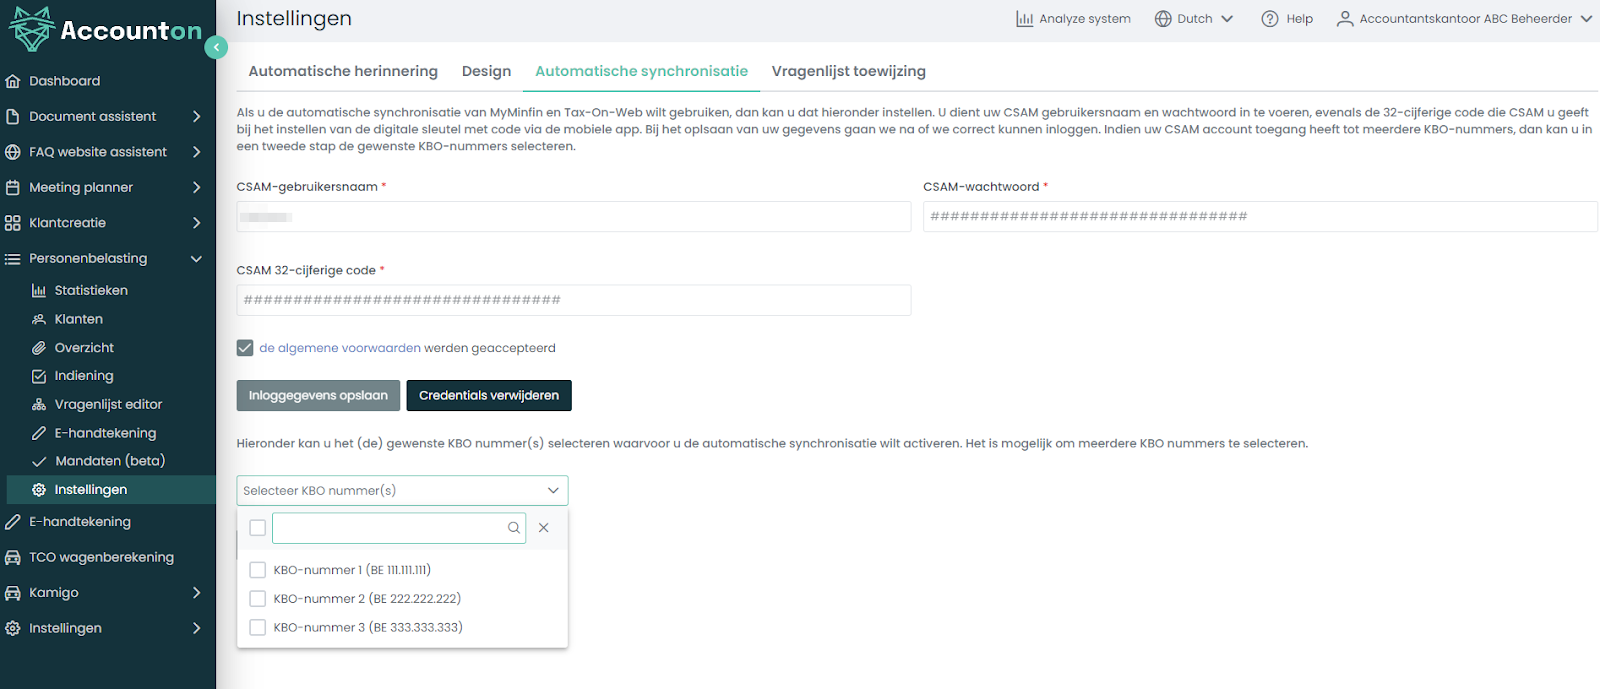Click the Dashboard home icon
This screenshot has width=1600, height=689.
pos(13,81)
